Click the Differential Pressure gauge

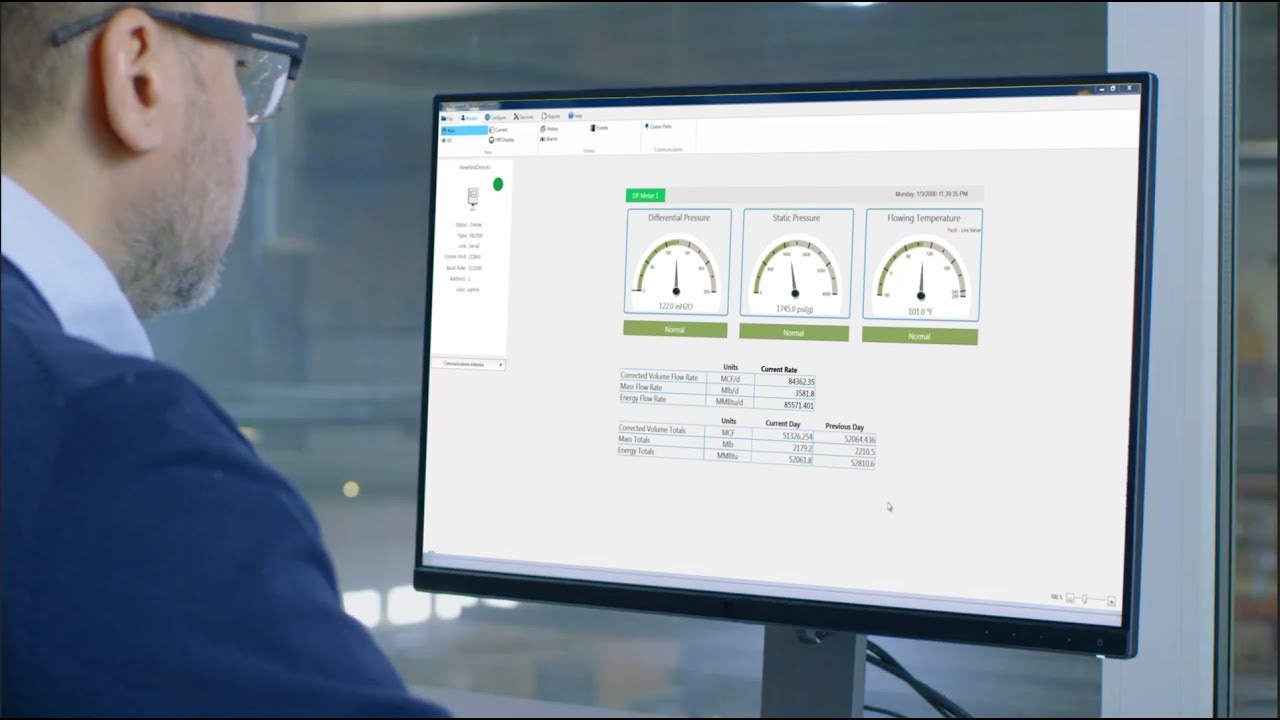coord(678,262)
